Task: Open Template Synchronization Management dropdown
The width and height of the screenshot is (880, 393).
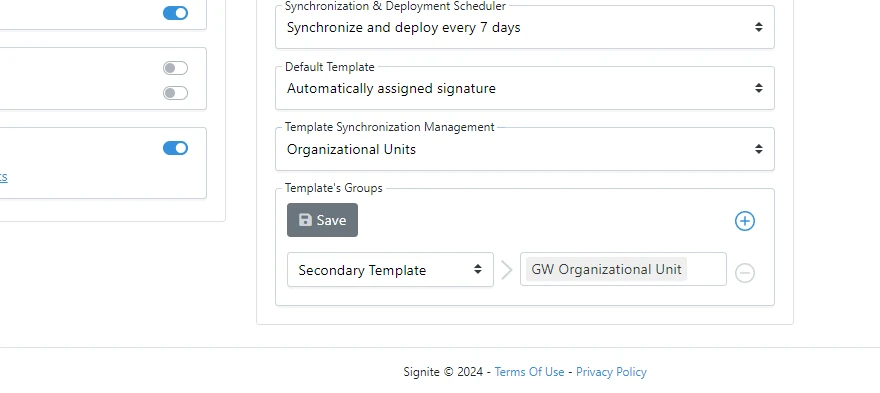Action: click(x=525, y=149)
